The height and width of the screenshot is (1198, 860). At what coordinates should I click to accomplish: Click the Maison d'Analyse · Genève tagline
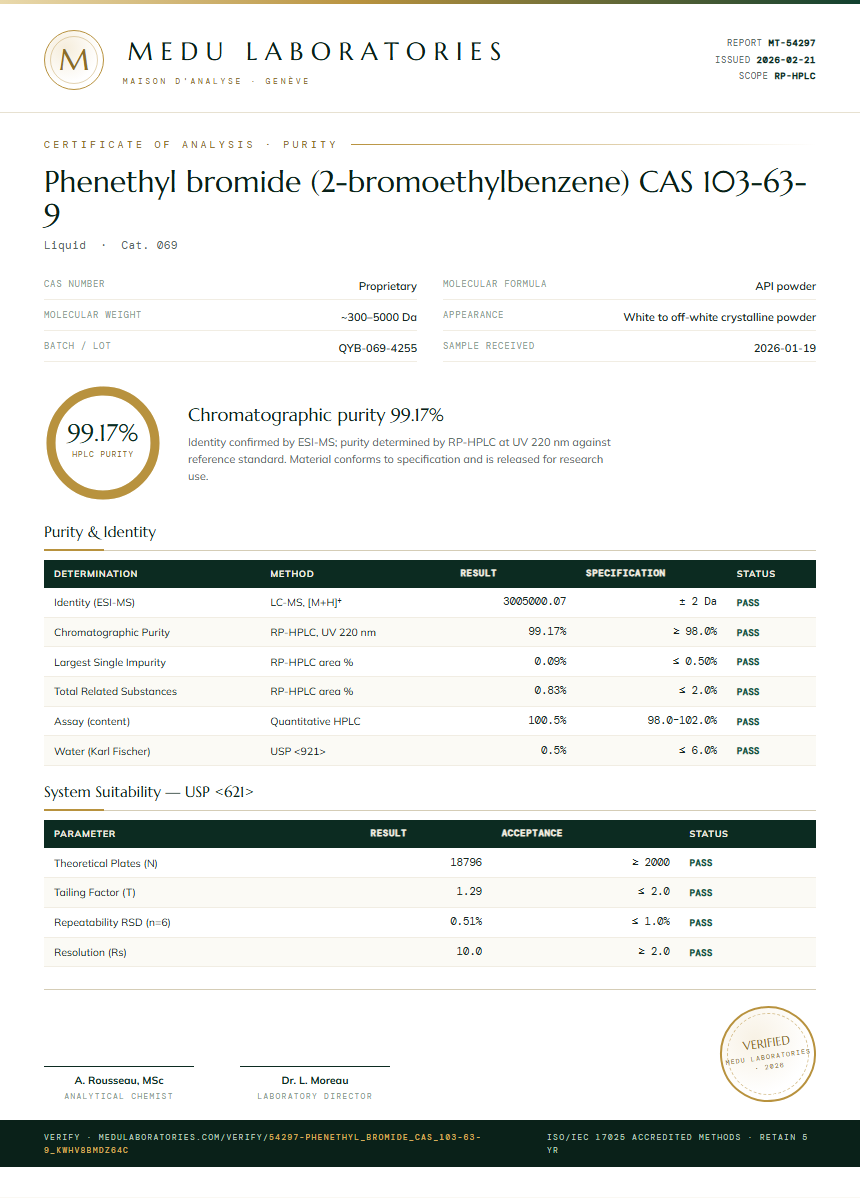tap(216, 81)
